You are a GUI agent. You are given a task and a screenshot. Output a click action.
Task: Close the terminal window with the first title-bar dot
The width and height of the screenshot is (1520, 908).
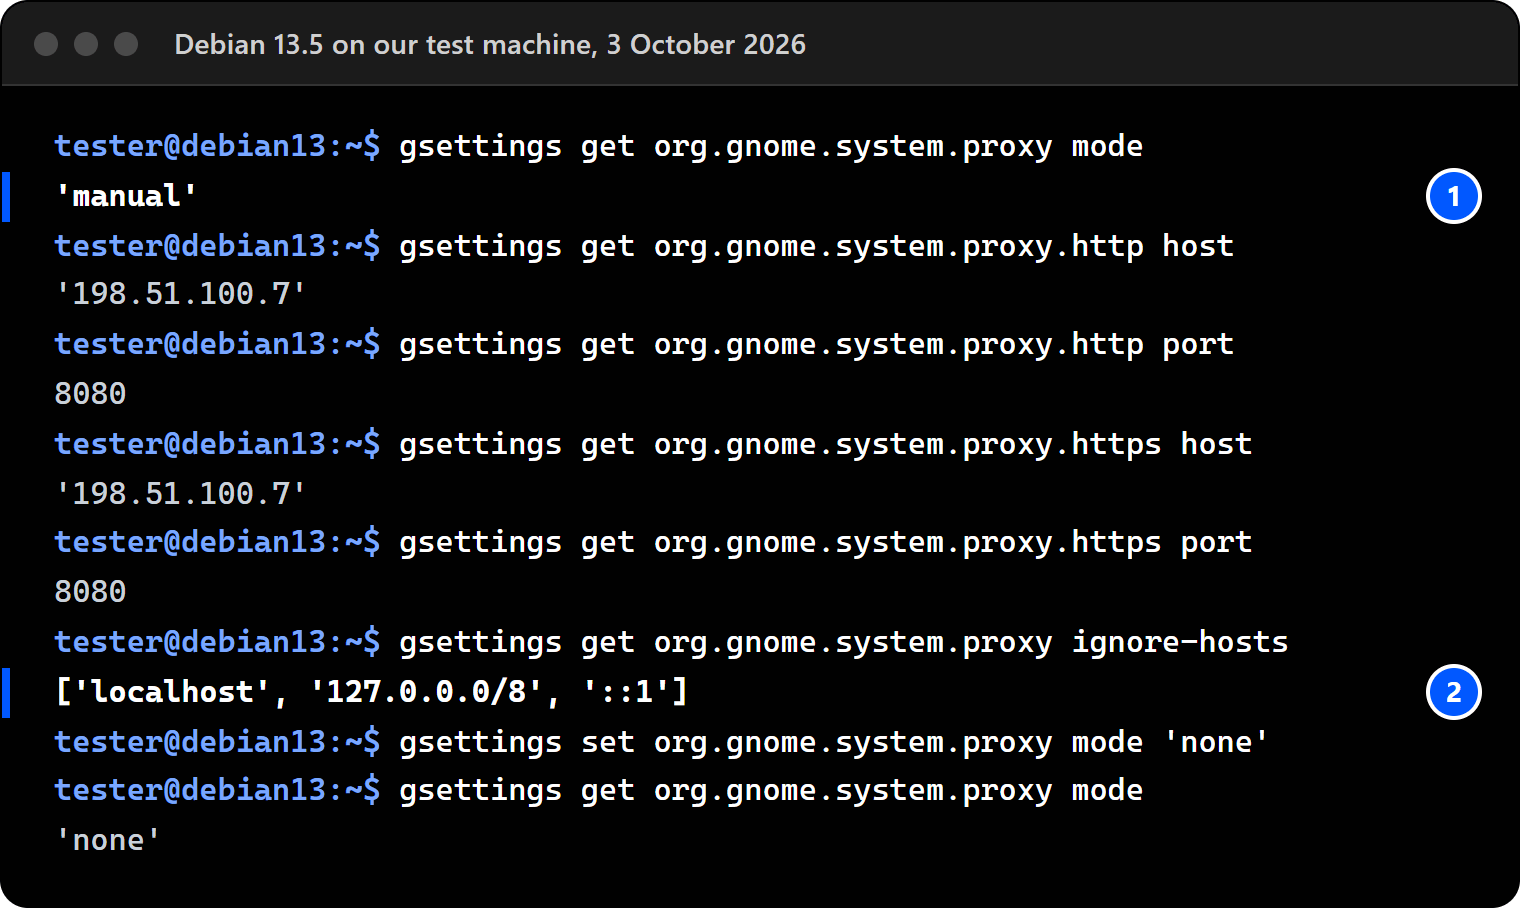pos(46,44)
